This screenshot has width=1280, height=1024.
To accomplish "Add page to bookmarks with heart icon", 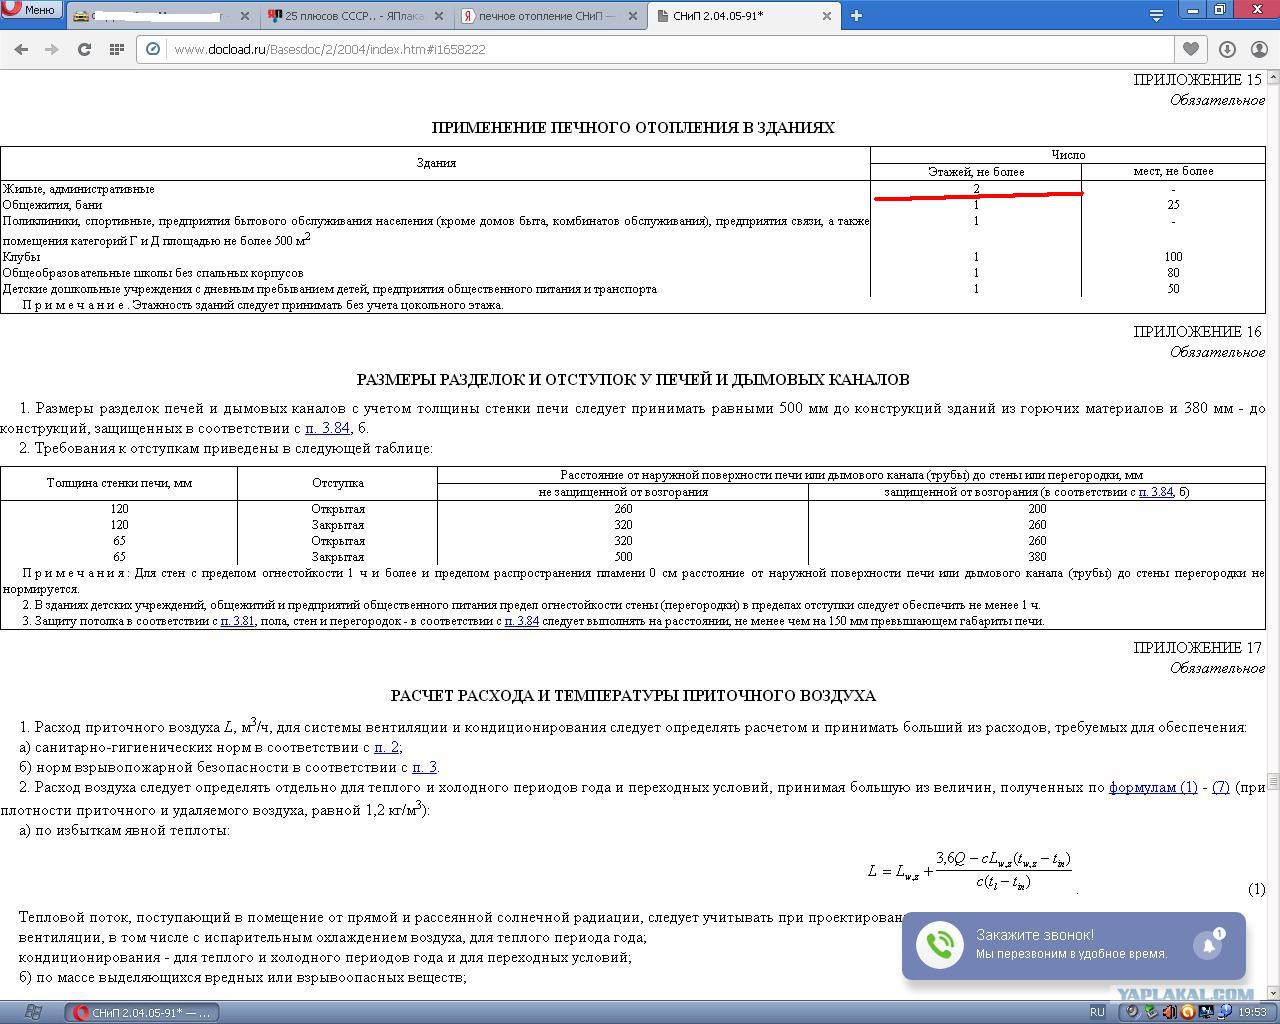I will 1190,49.
